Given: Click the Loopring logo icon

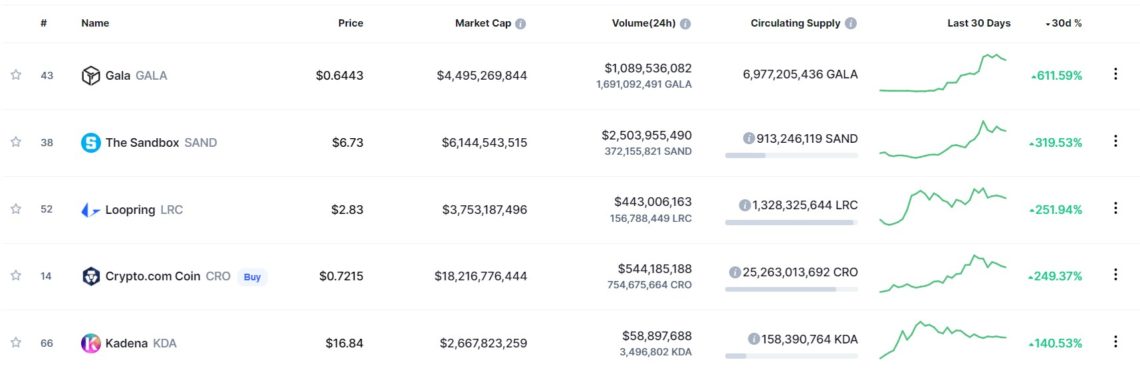Looking at the screenshot, I should point(91,210).
